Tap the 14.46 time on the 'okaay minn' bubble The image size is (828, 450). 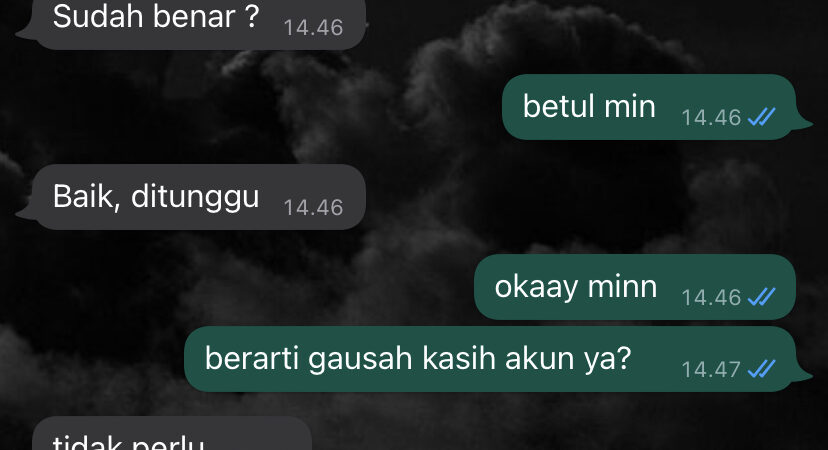[711, 297]
